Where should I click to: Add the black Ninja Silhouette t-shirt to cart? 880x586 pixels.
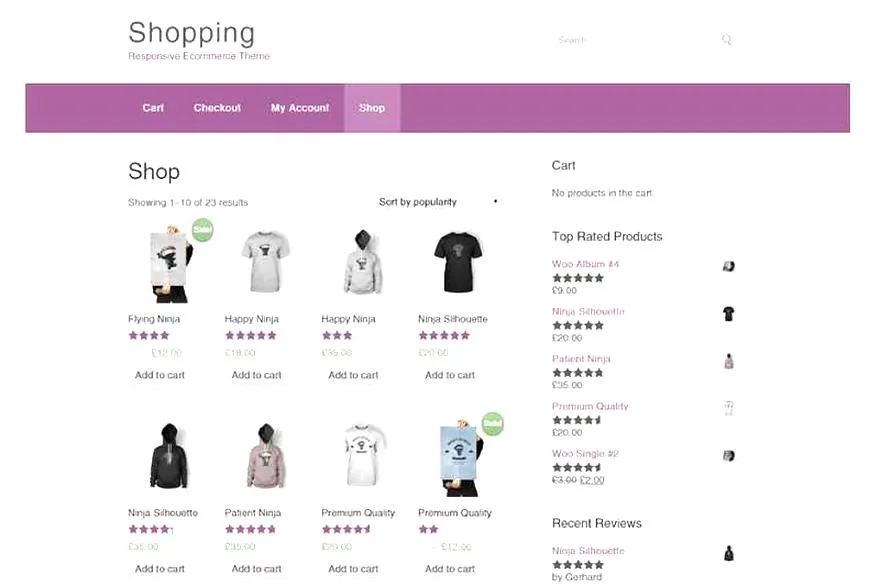pos(450,375)
